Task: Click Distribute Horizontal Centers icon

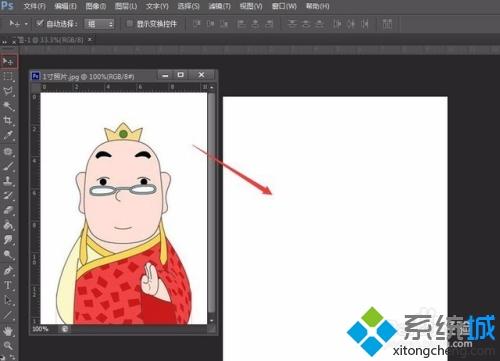Action: tap(351, 24)
